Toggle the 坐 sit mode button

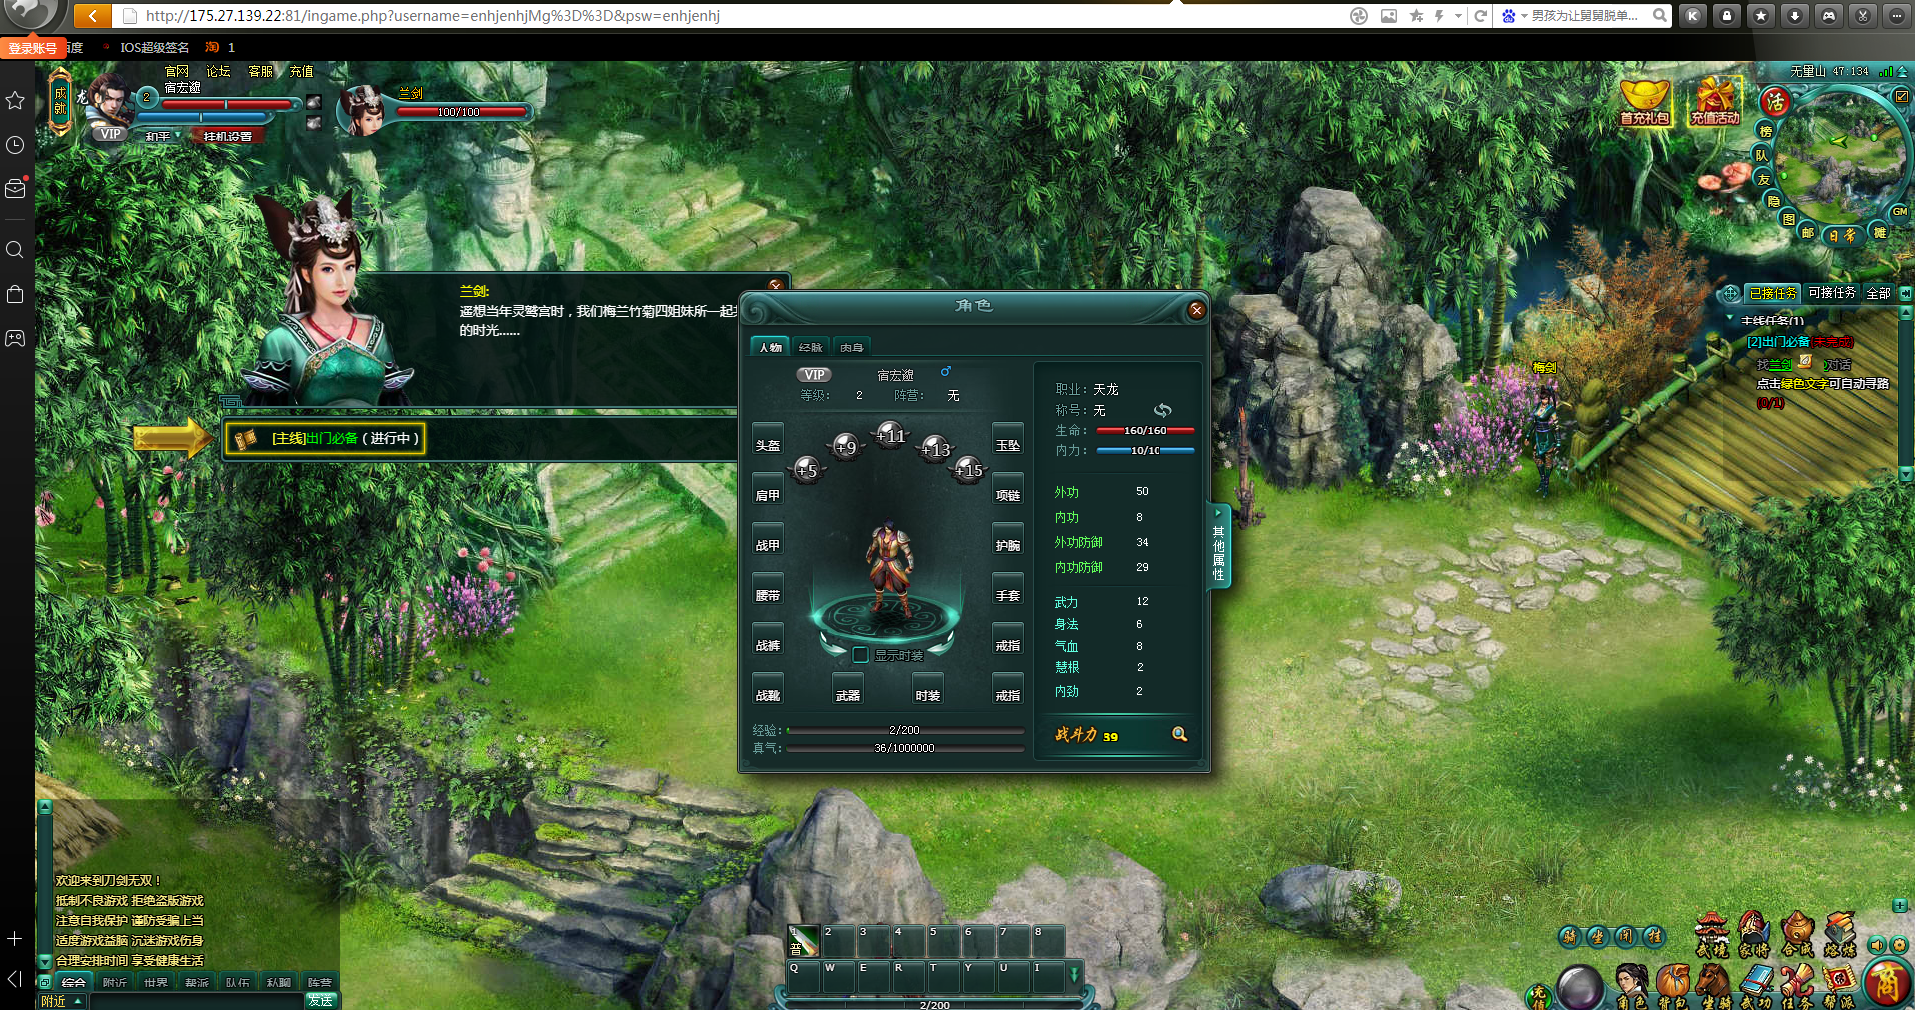[x=1598, y=936]
